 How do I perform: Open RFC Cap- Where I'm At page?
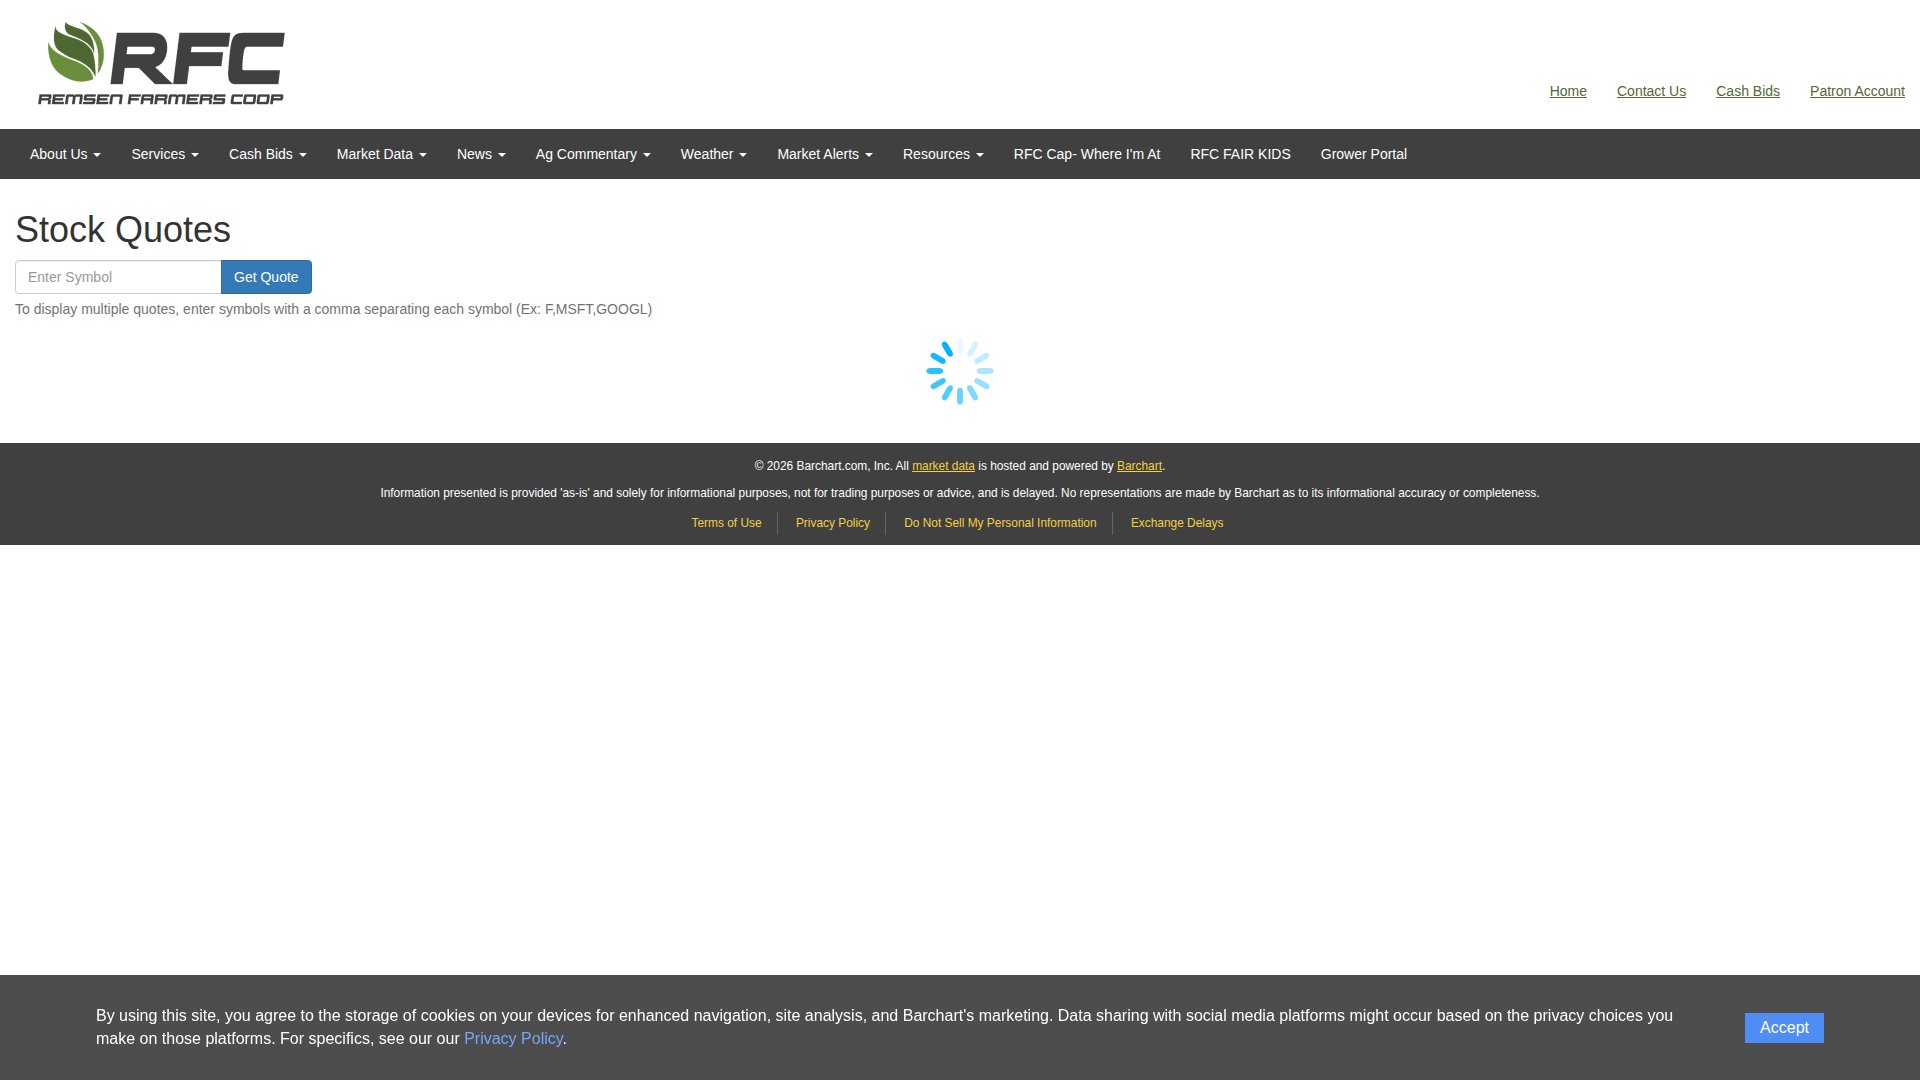[x=1086, y=154]
